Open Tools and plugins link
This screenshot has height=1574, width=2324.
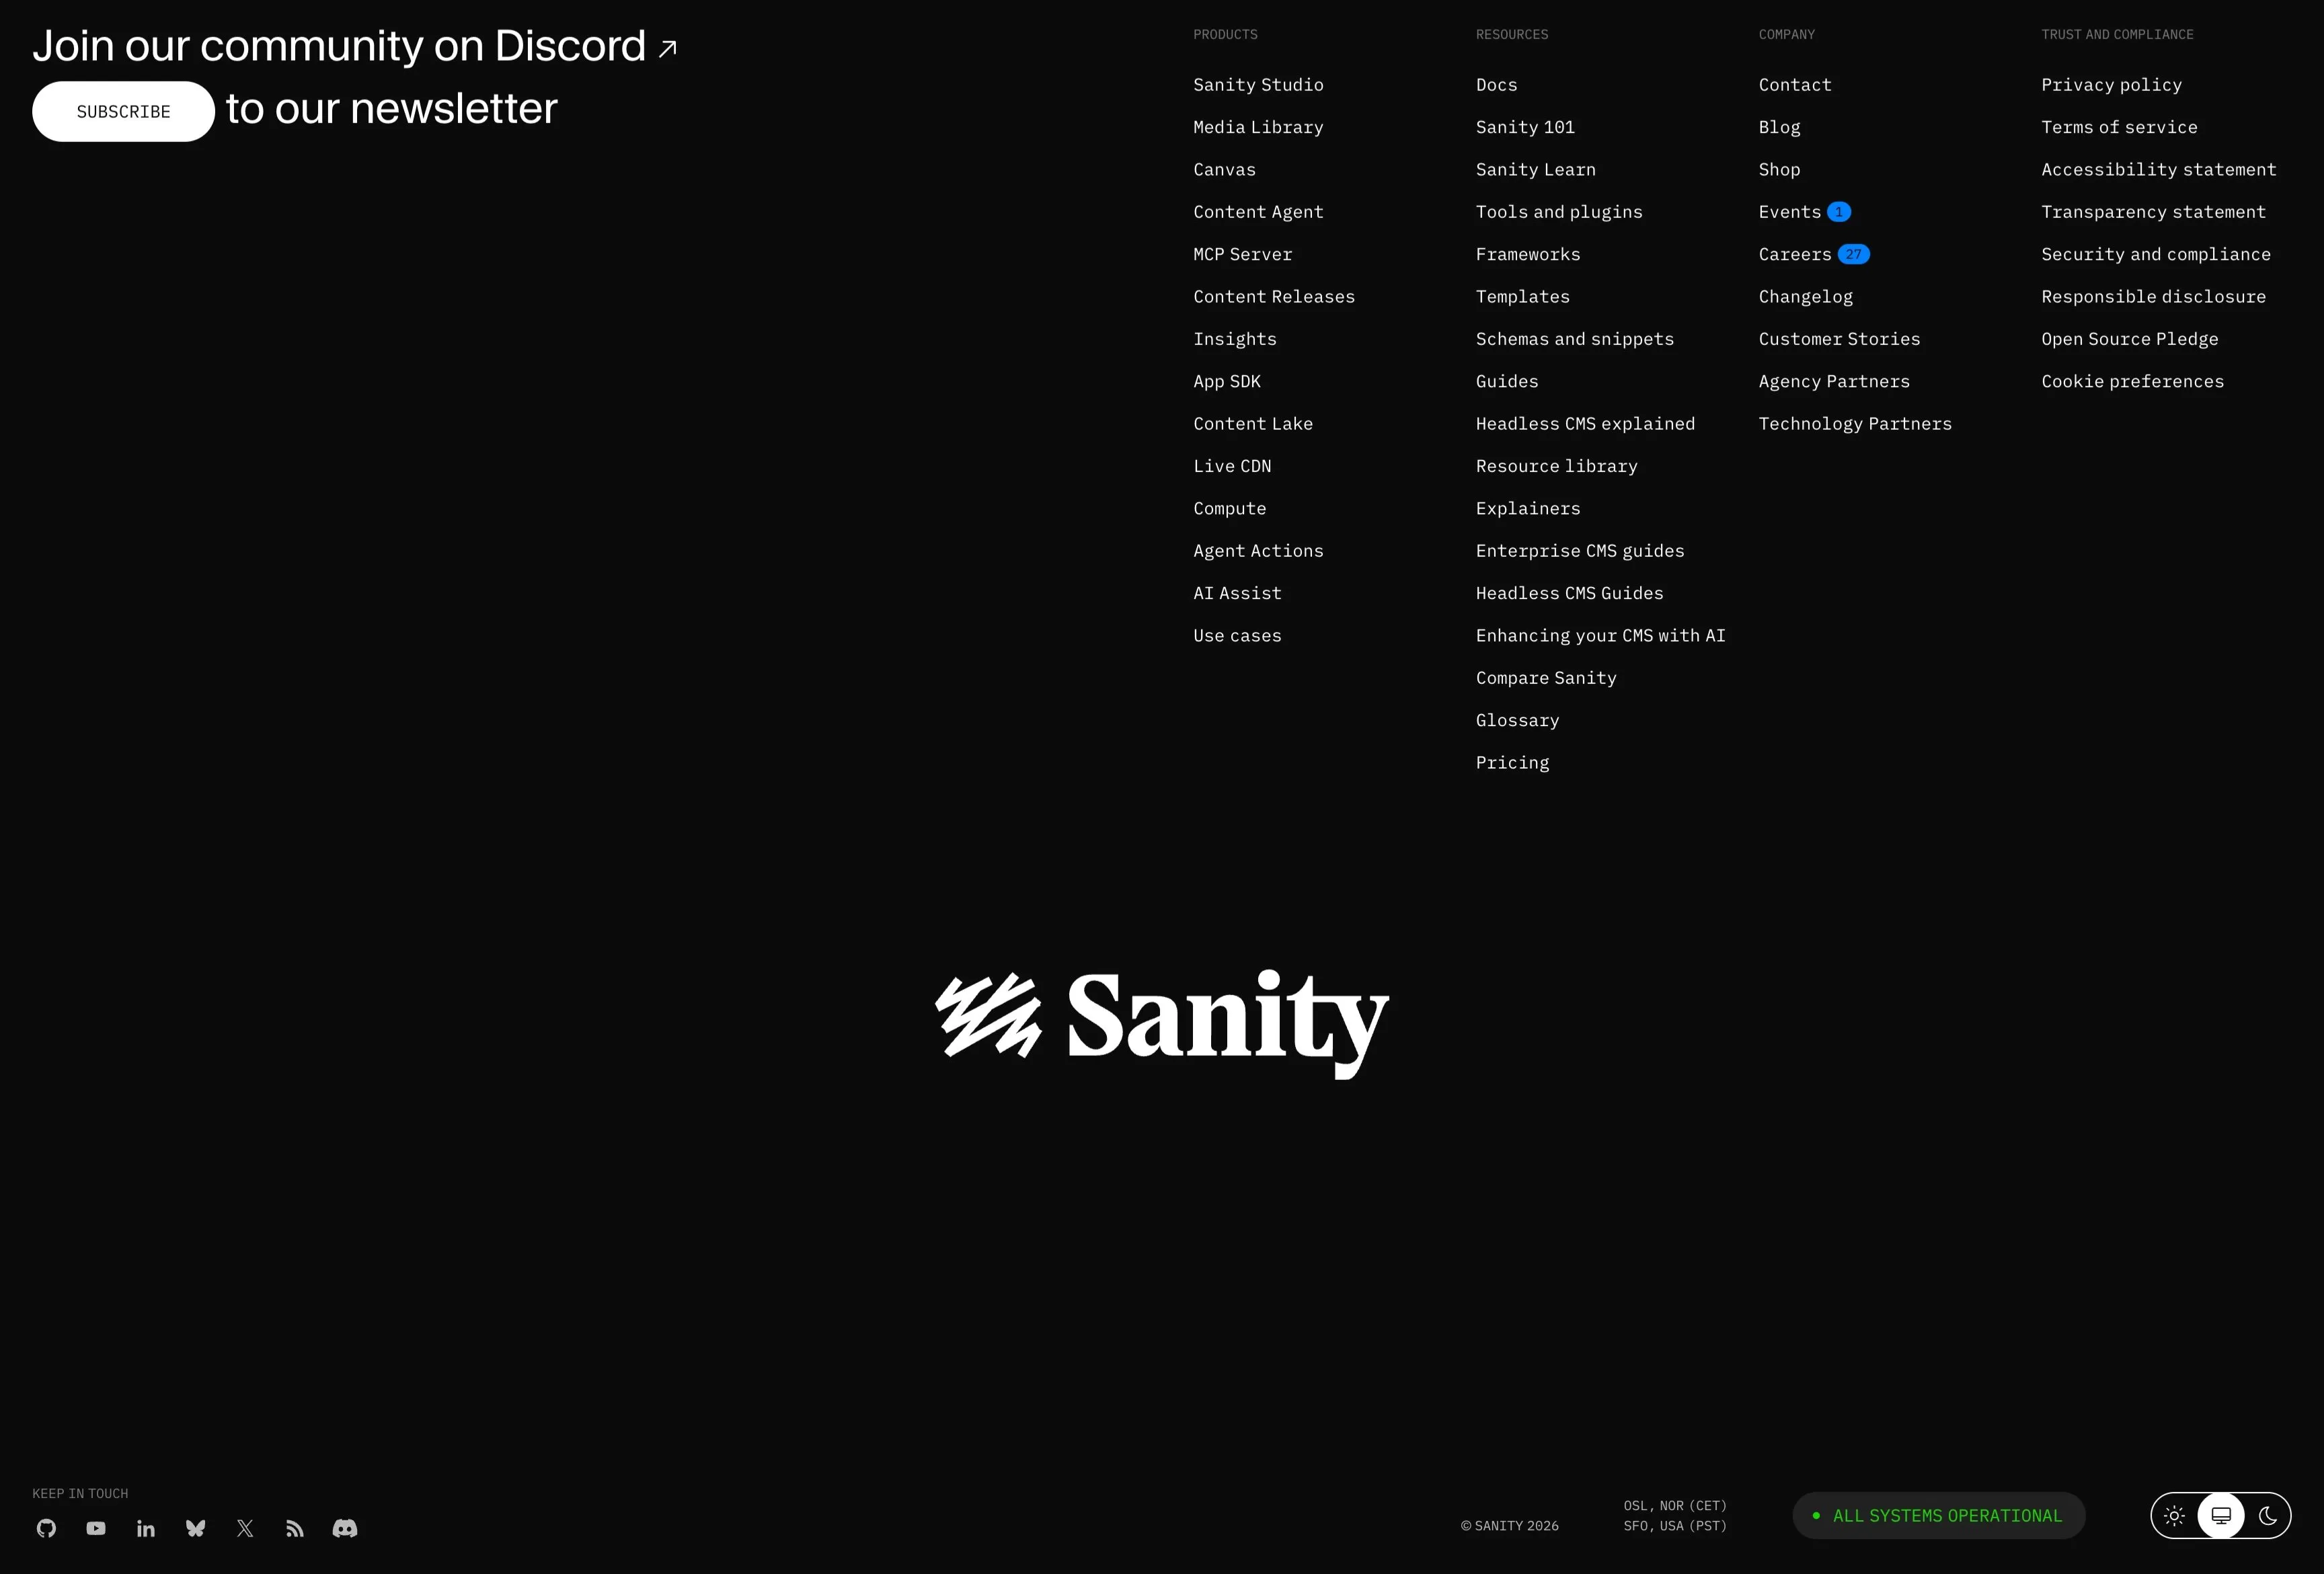tap(1559, 212)
